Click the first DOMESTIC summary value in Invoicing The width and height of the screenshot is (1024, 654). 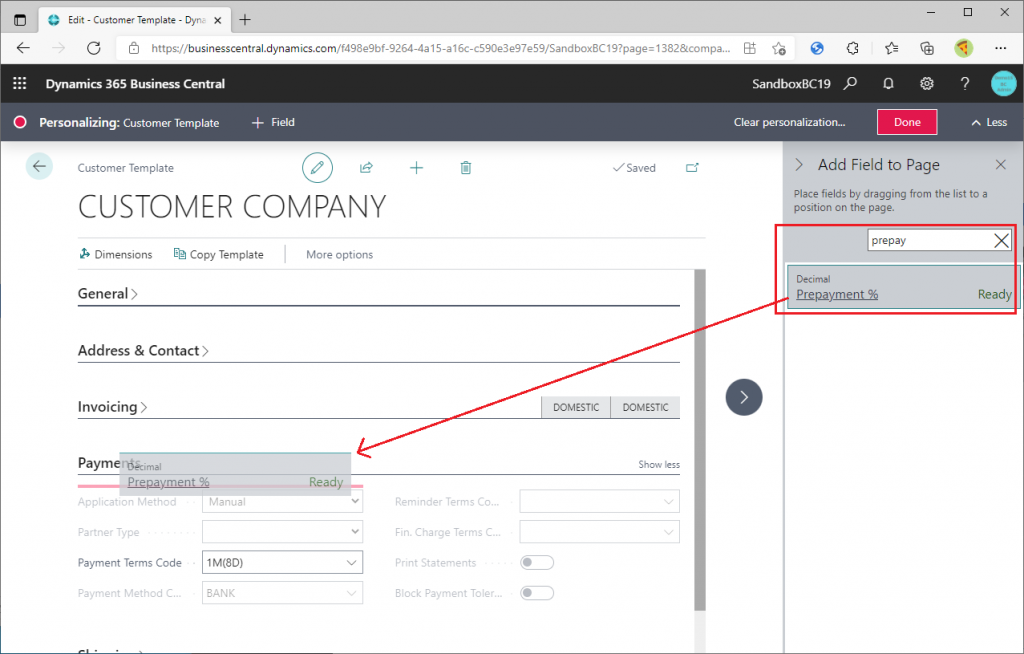576,407
